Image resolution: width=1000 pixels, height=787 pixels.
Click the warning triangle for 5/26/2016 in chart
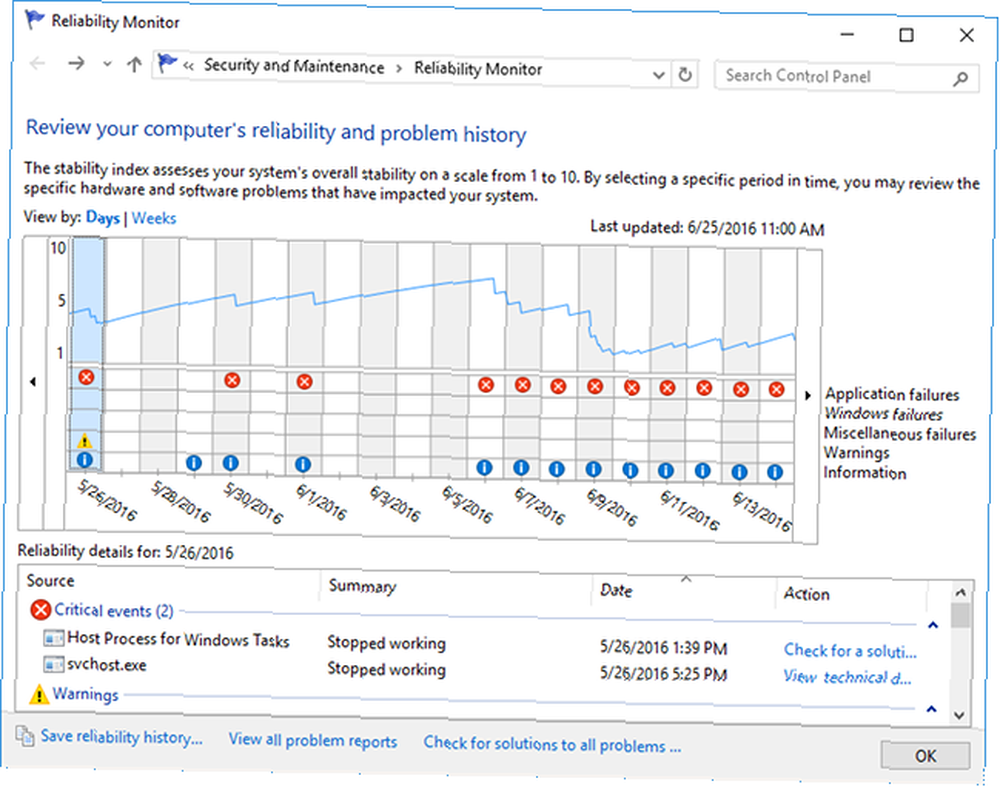coord(84,440)
